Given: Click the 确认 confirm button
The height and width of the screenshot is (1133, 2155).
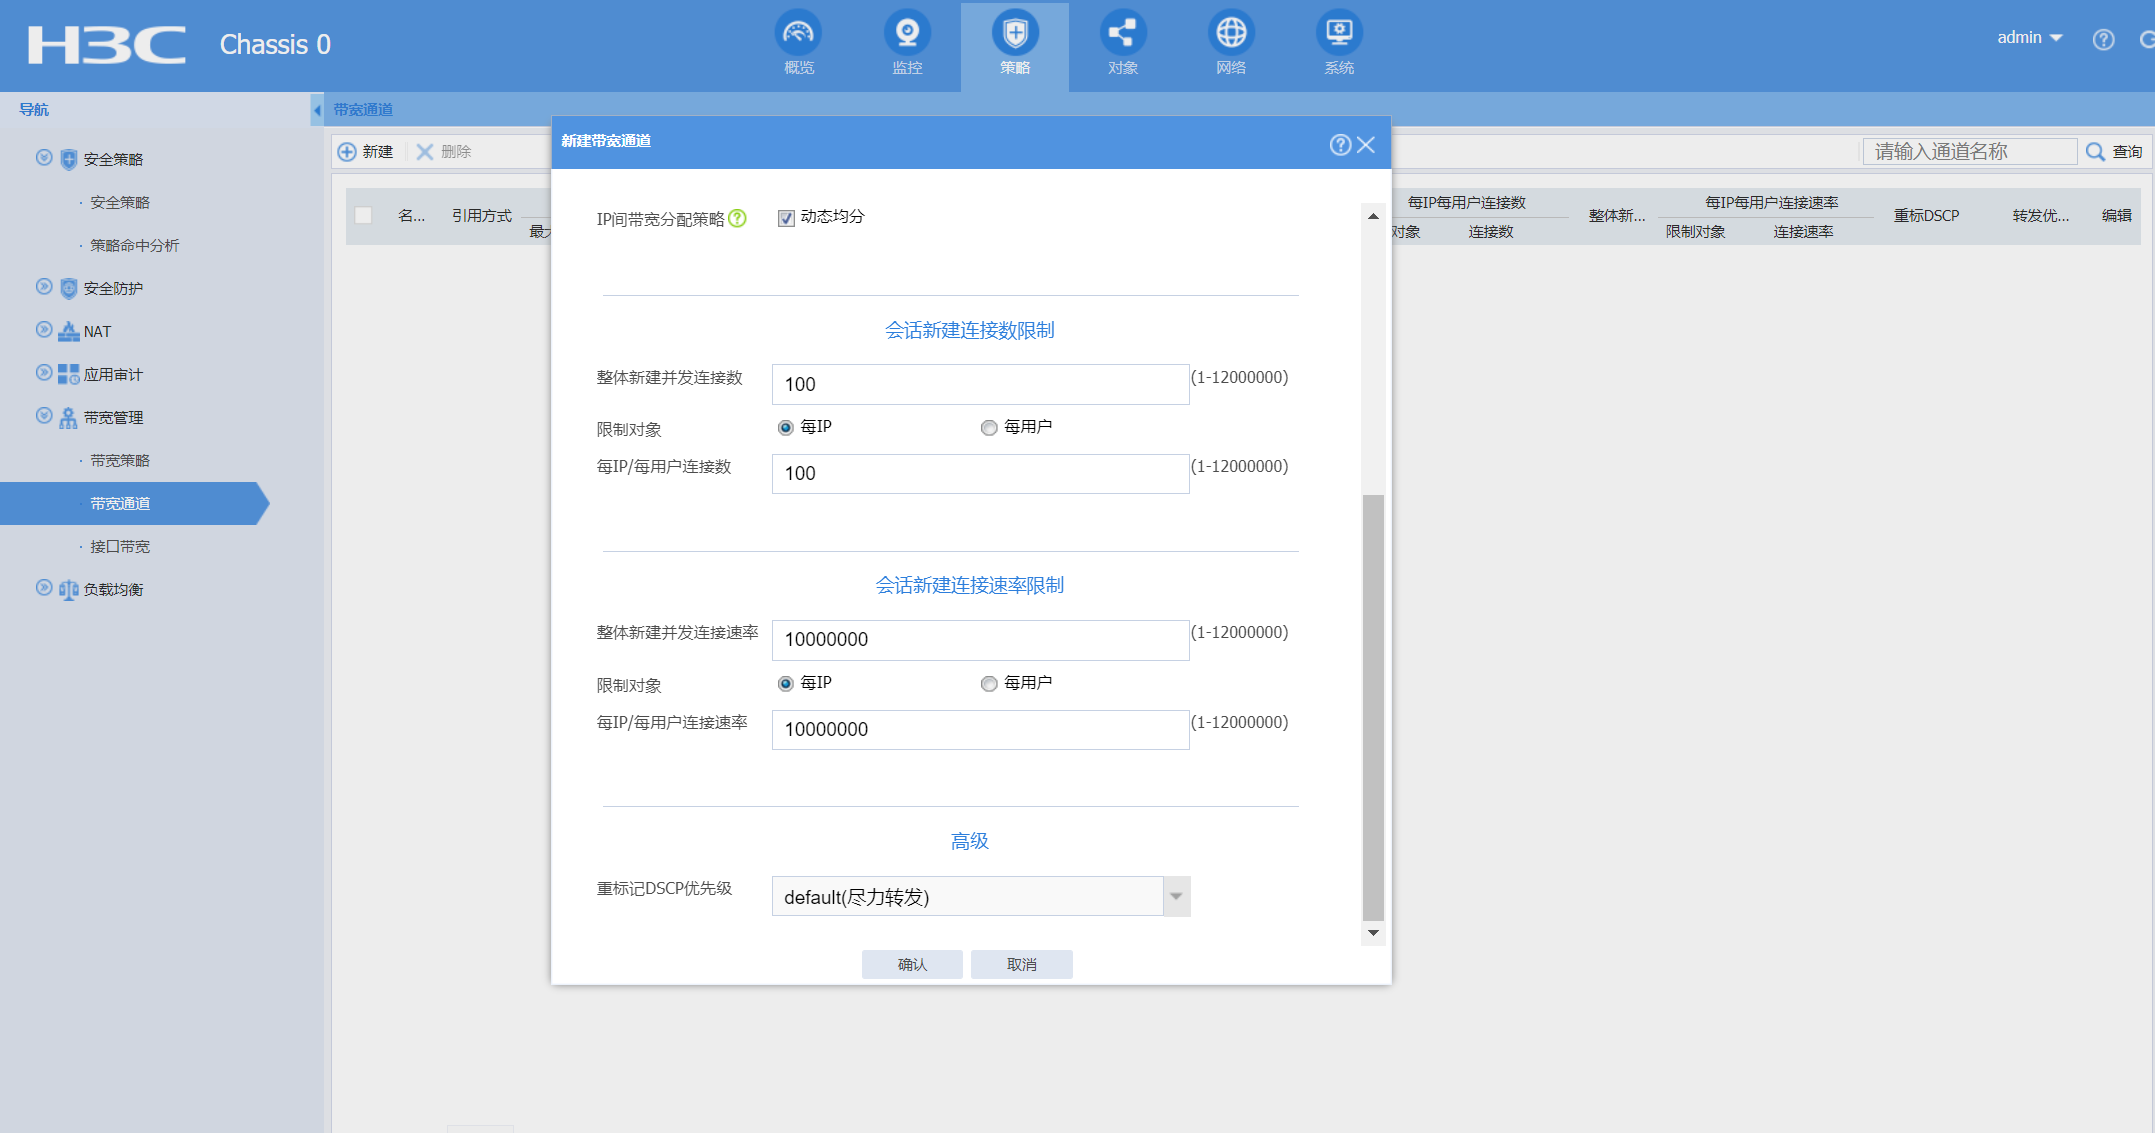Looking at the screenshot, I should pyautogui.click(x=912, y=964).
